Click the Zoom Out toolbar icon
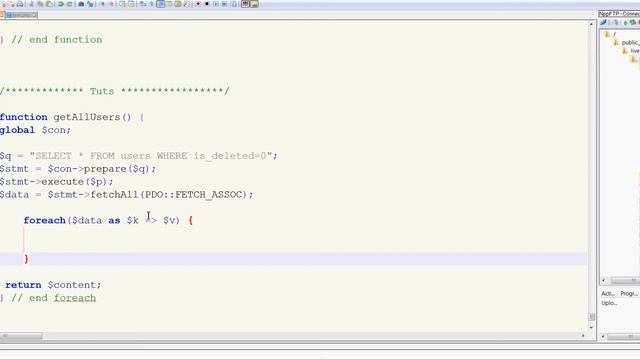Screen dimensions: 640x360 tap(112, 4)
